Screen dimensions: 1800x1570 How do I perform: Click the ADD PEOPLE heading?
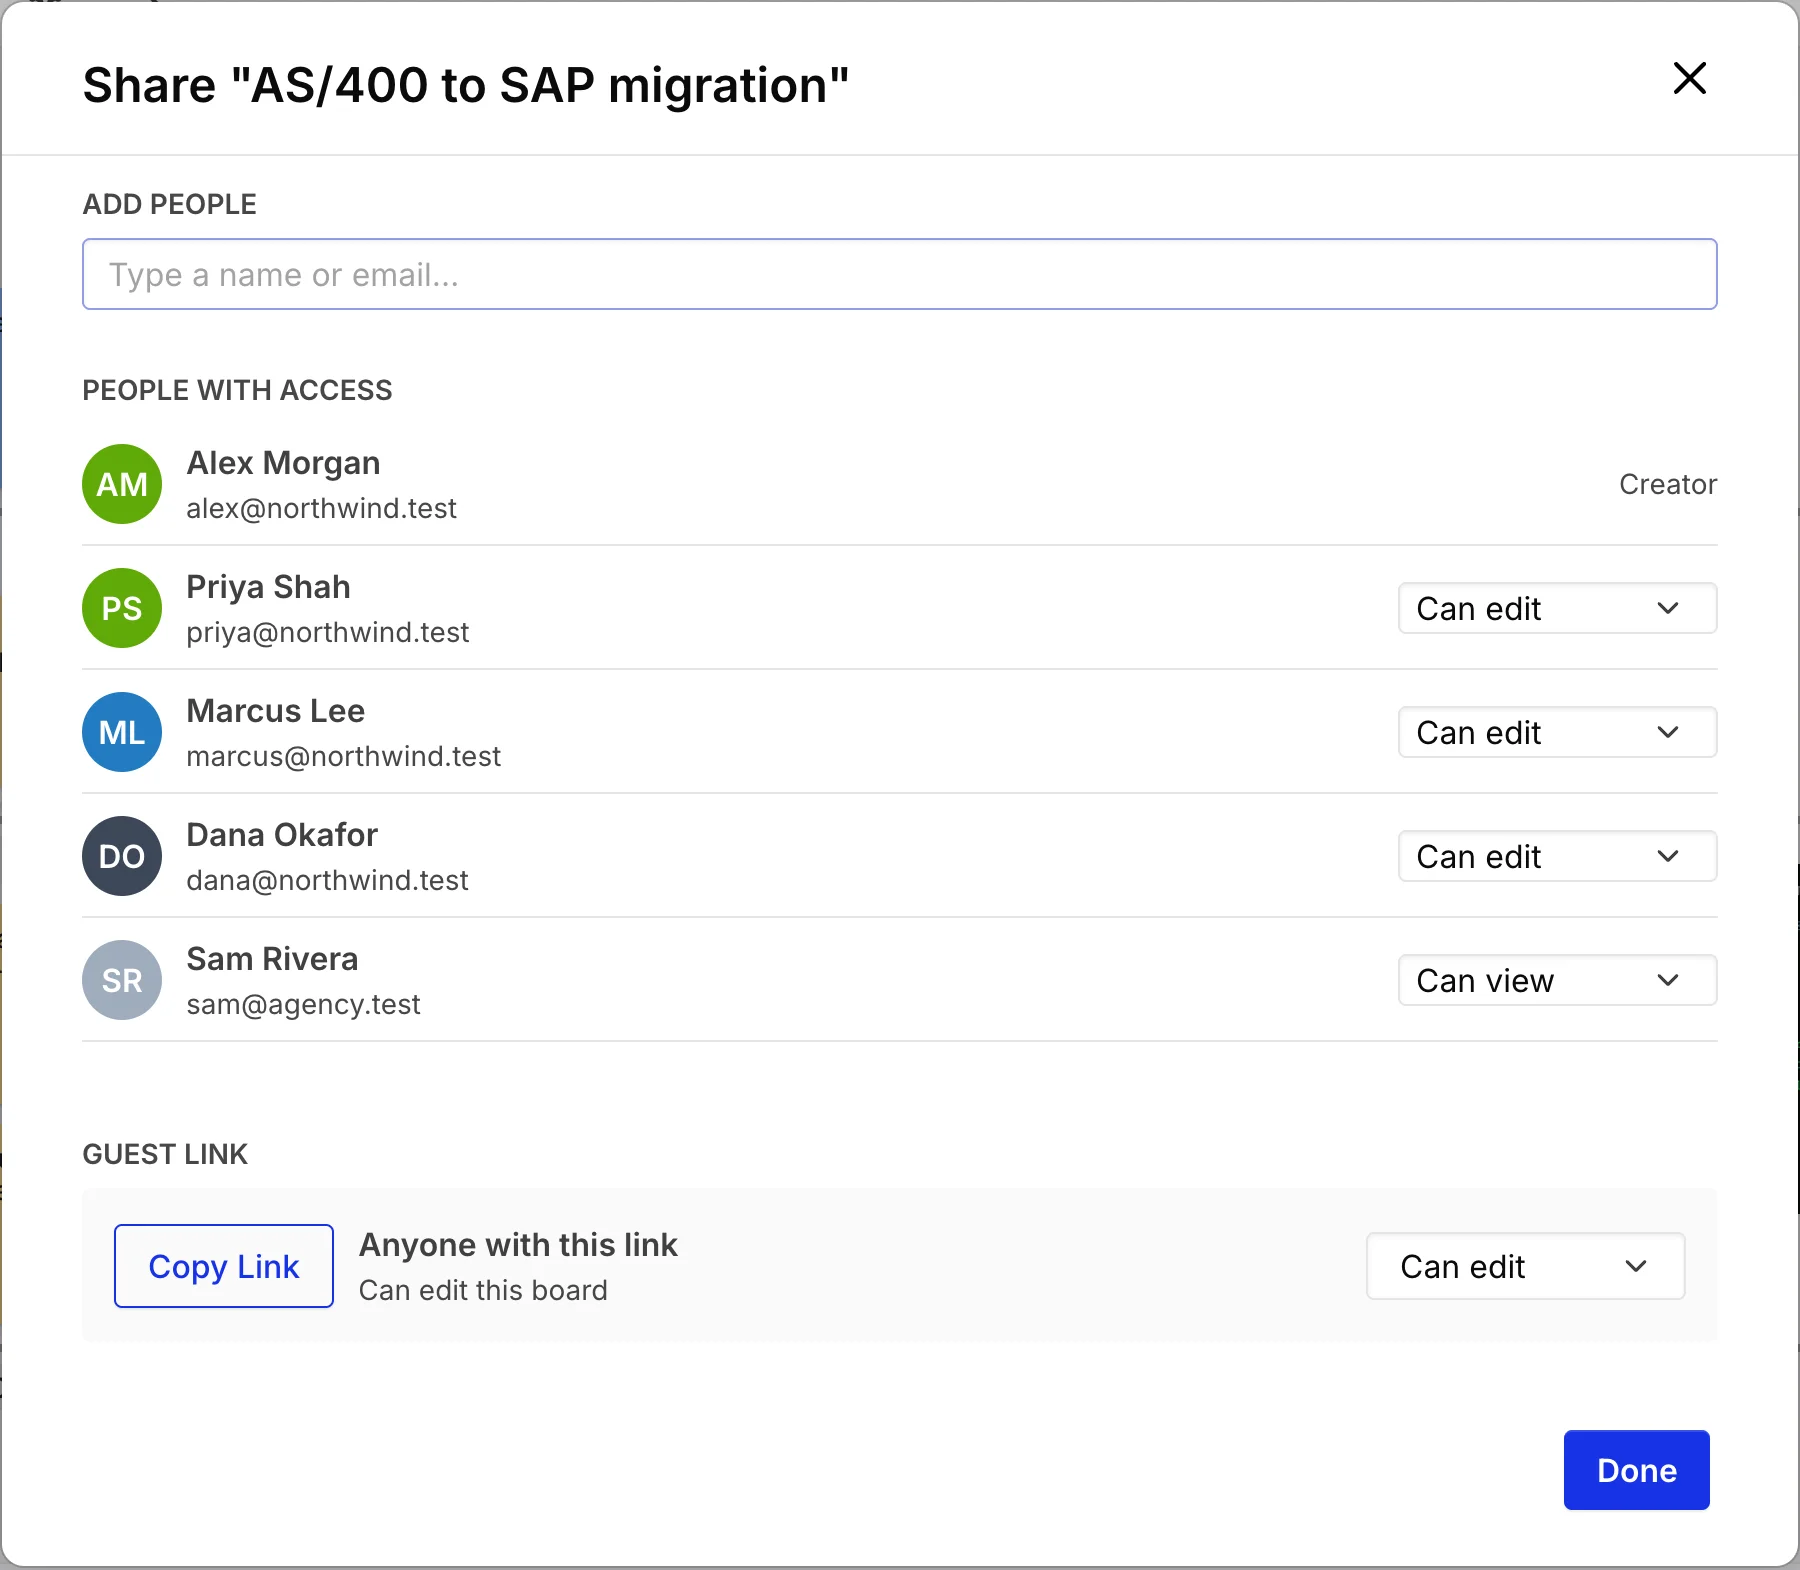(169, 204)
